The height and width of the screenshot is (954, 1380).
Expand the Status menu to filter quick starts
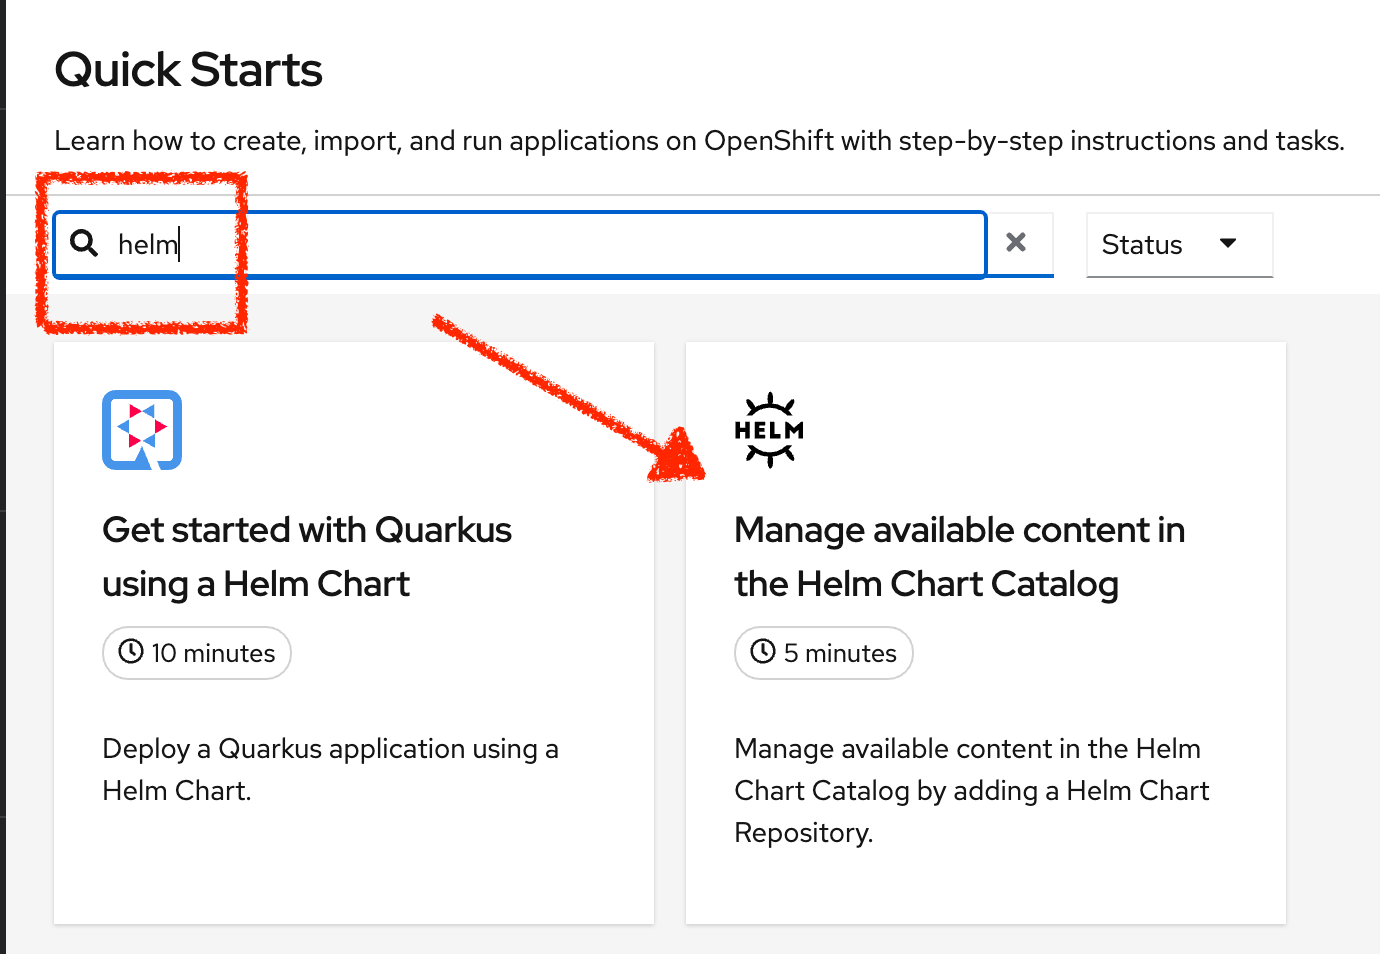click(x=1179, y=244)
